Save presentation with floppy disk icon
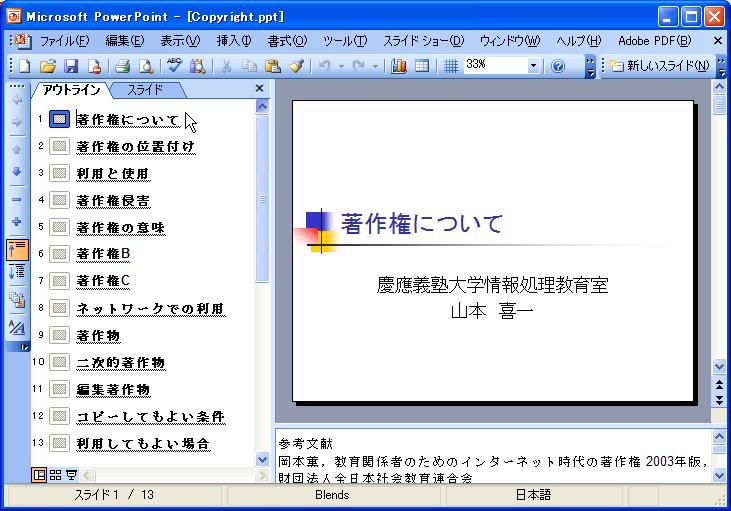The image size is (731, 511). pyautogui.click(x=71, y=66)
